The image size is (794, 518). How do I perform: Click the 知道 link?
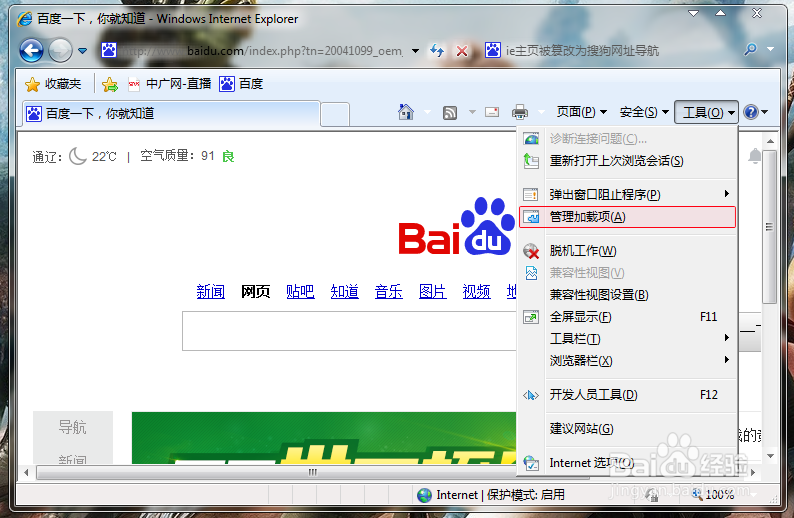click(344, 292)
